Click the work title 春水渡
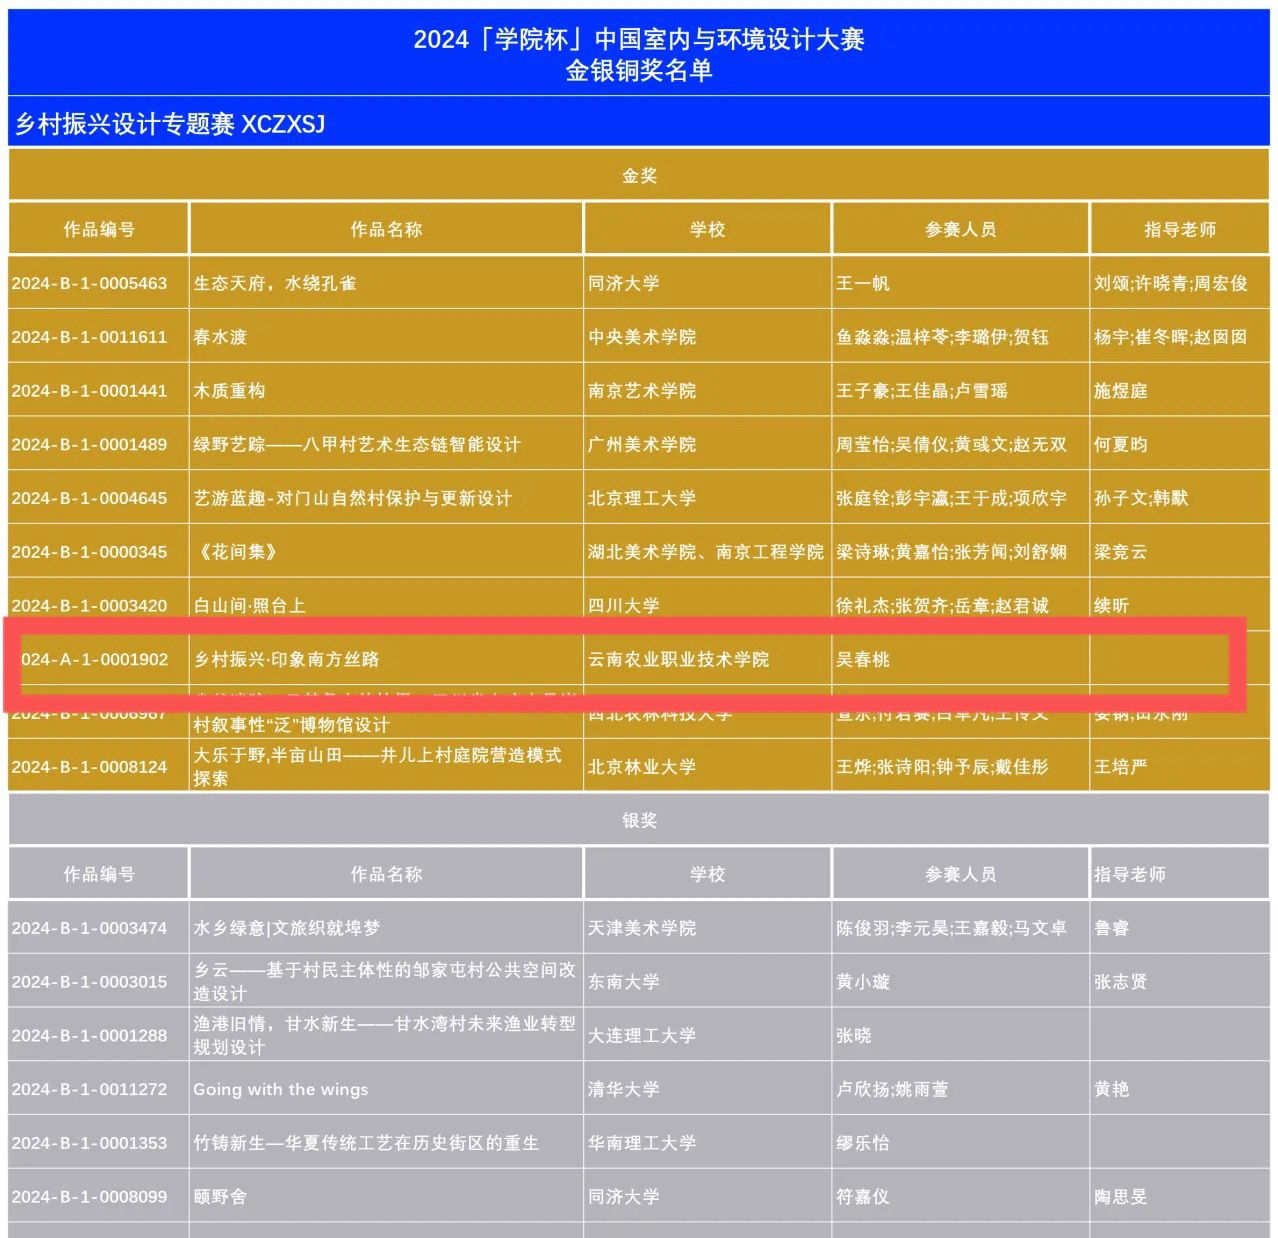Screen dimensions: 1278x1238 pyautogui.click(x=220, y=338)
